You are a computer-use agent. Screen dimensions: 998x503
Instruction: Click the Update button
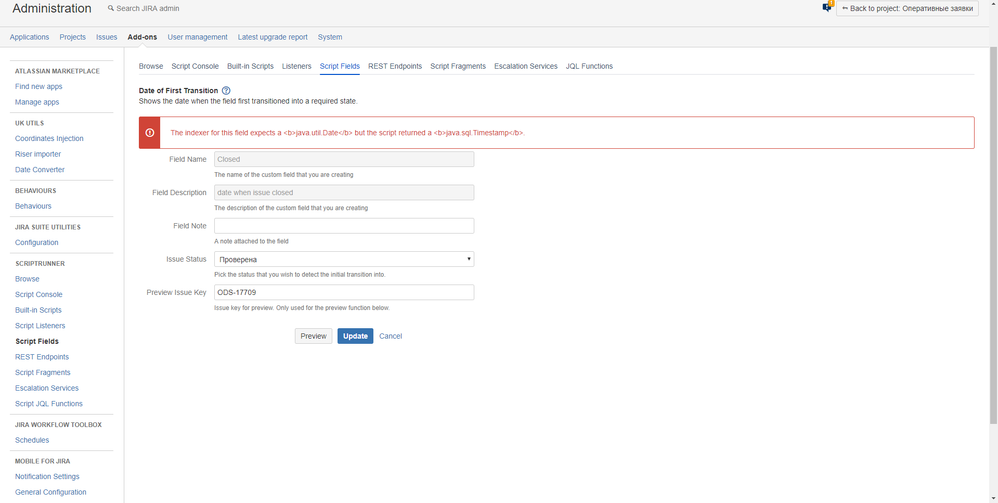click(355, 336)
